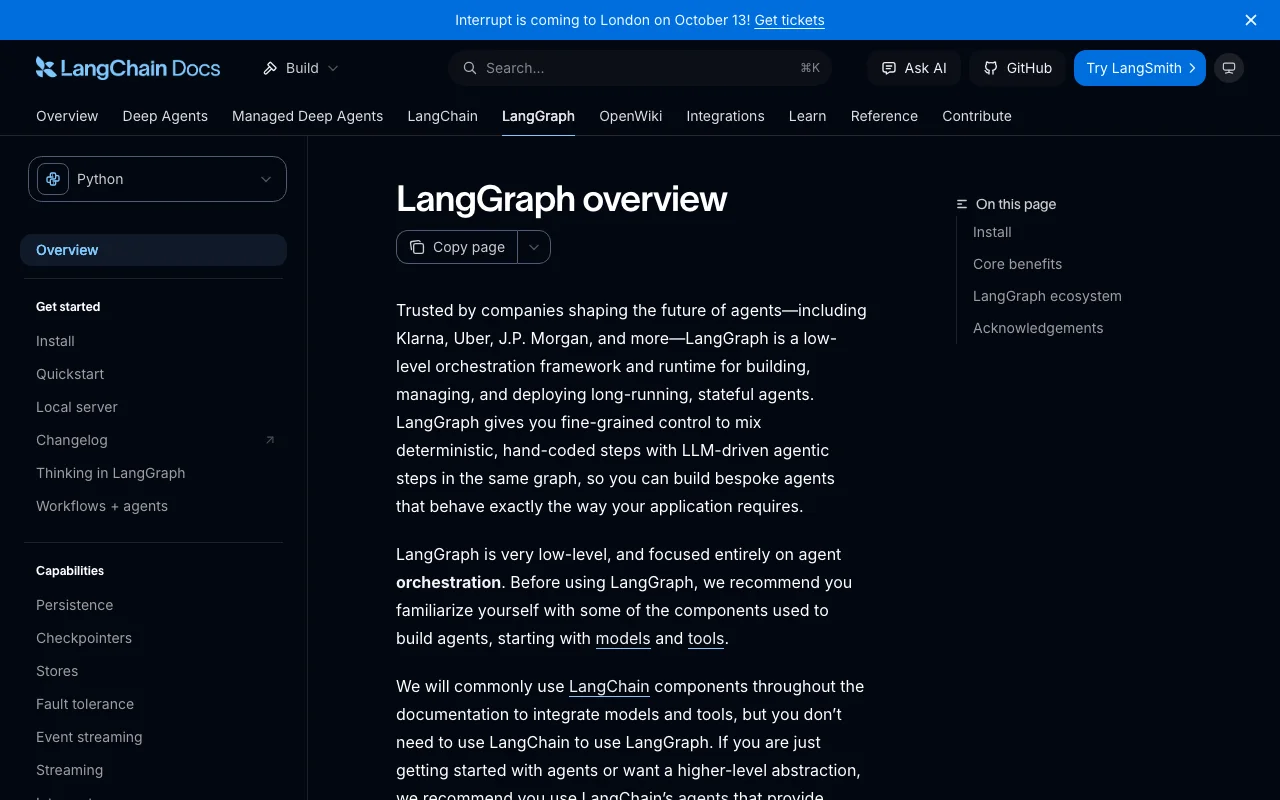Focus the Search input field
Screen dimensions: 1280x800
[x=640, y=68]
